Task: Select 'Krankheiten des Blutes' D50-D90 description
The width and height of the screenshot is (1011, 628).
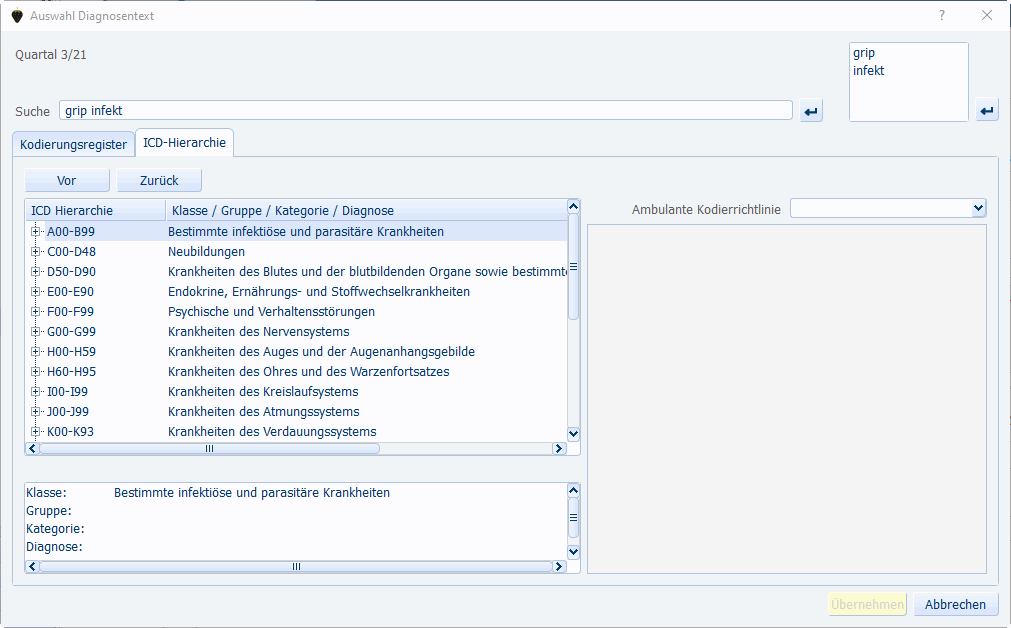Action: (x=367, y=271)
